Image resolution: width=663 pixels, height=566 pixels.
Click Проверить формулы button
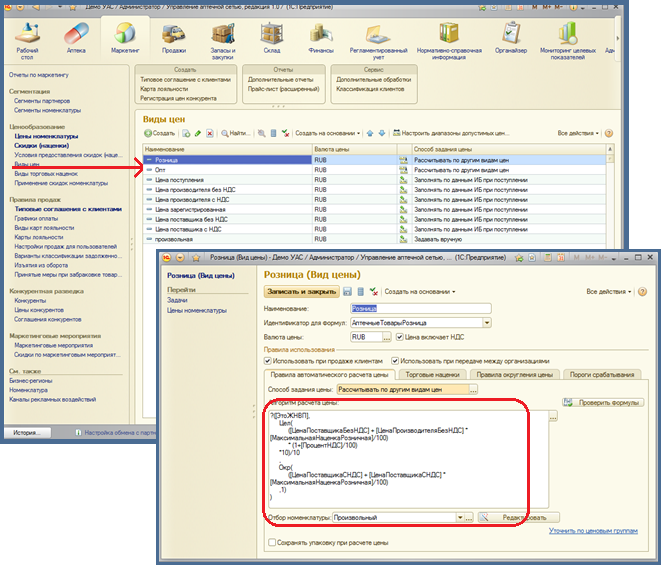pyautogui.click(x=603, y=403)
